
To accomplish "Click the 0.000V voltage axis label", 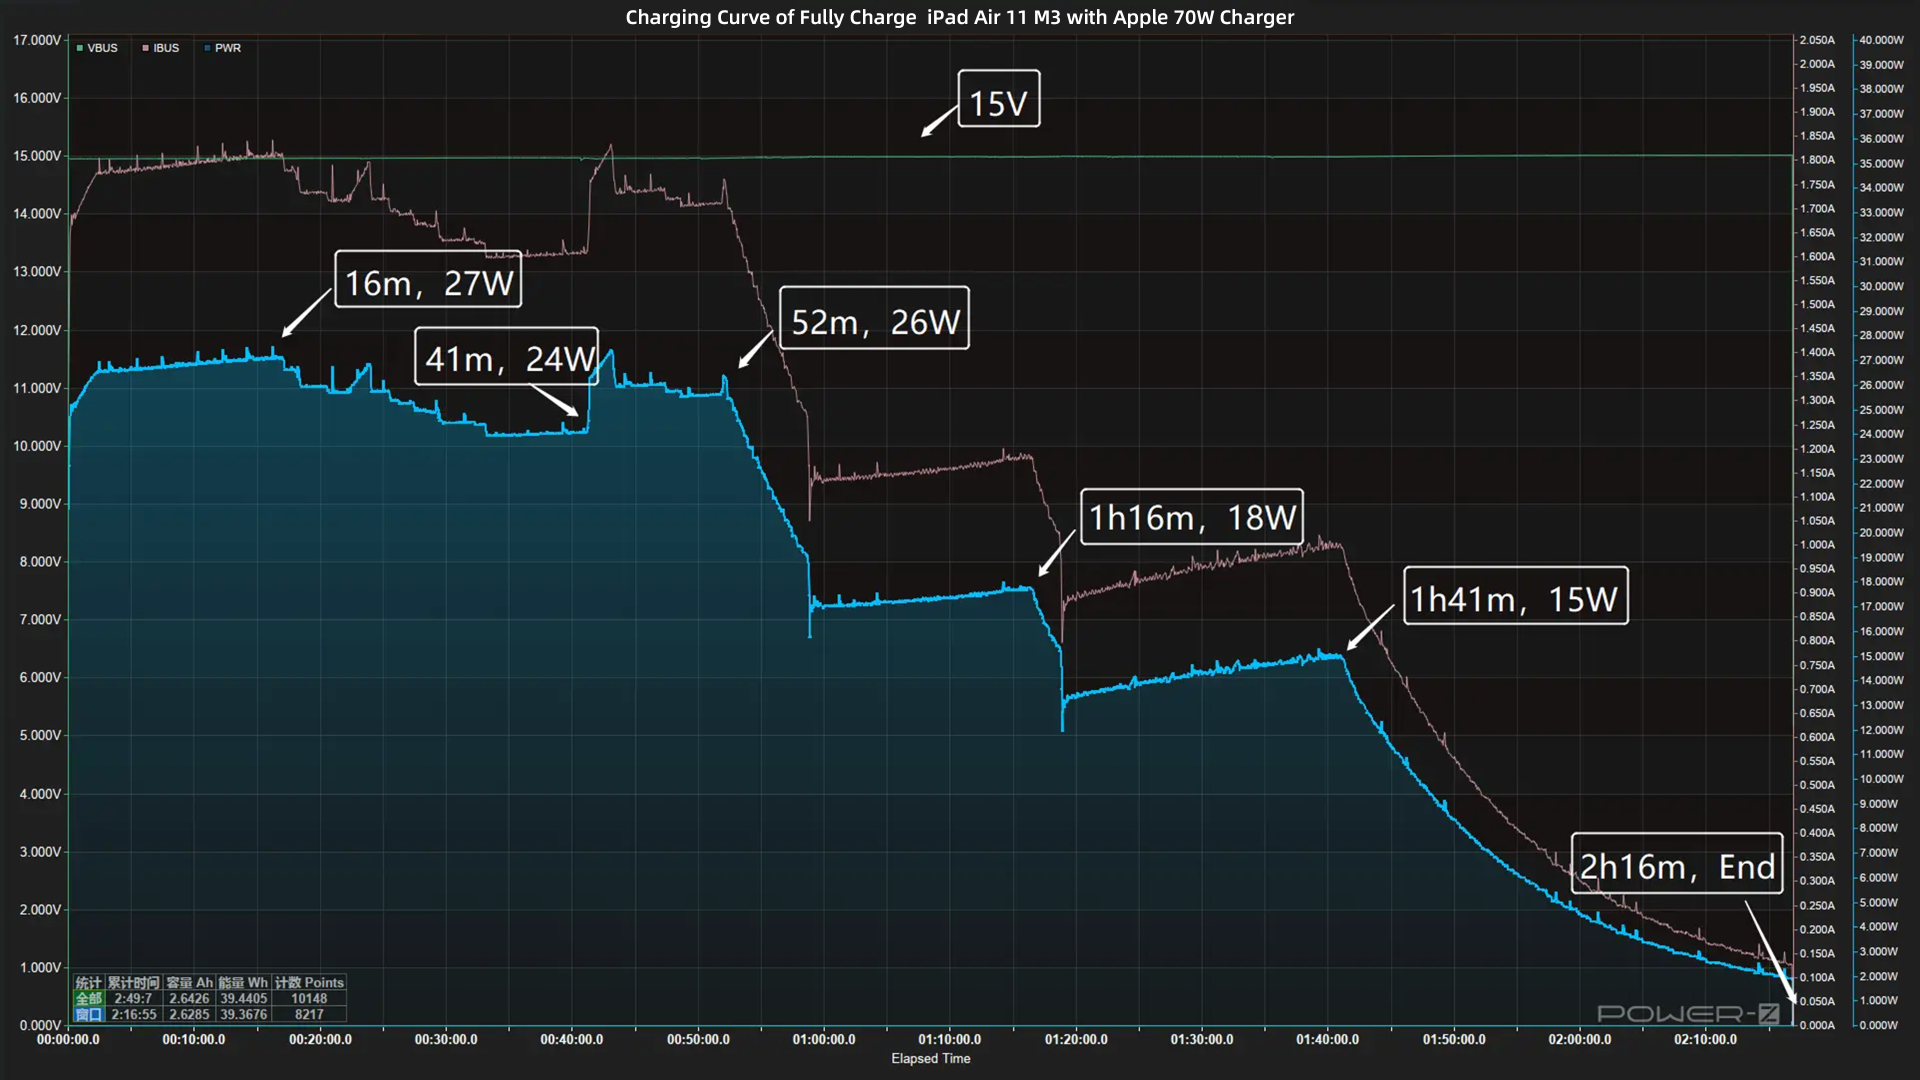I will click(x=40, y=1025).
